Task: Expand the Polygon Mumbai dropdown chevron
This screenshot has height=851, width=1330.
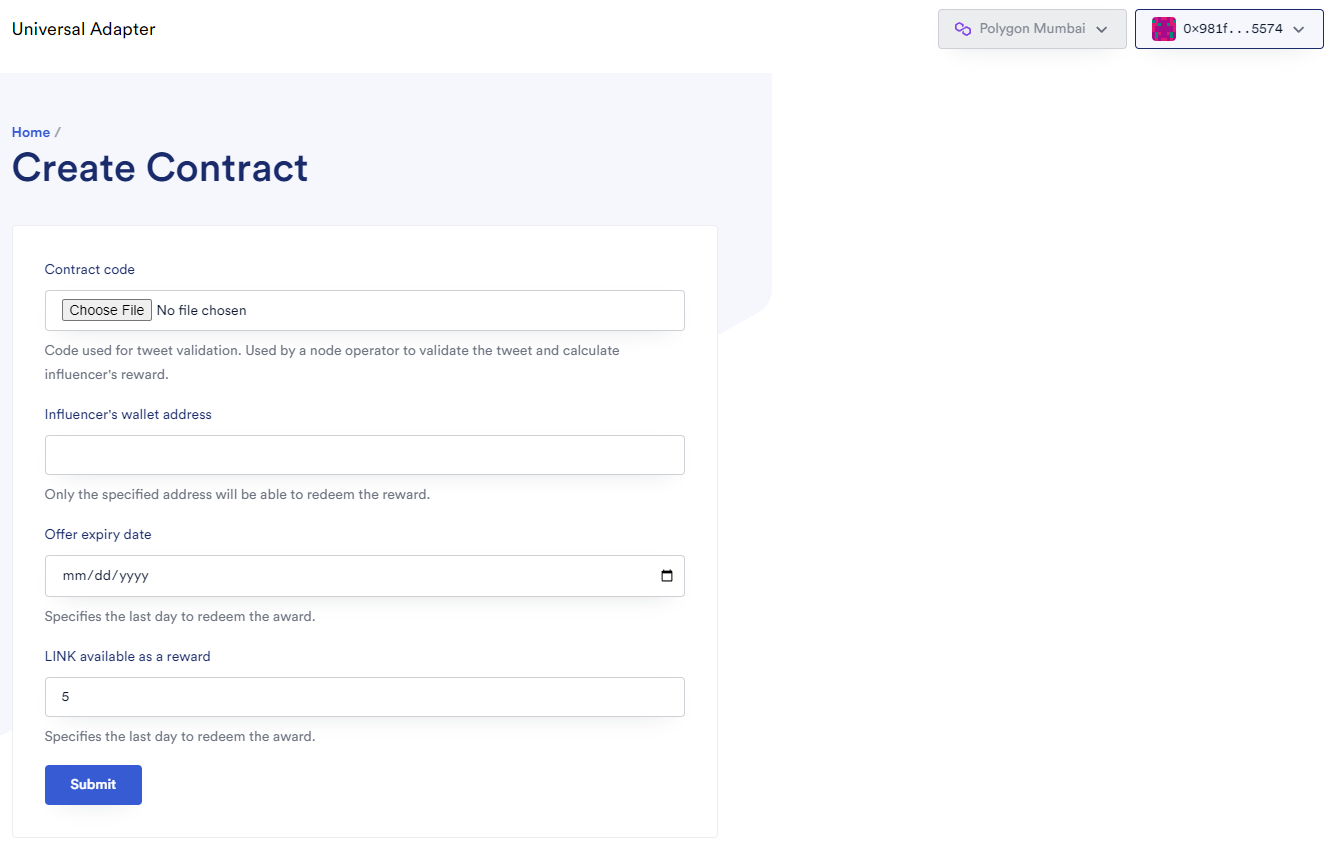Action: [1102, 29]
